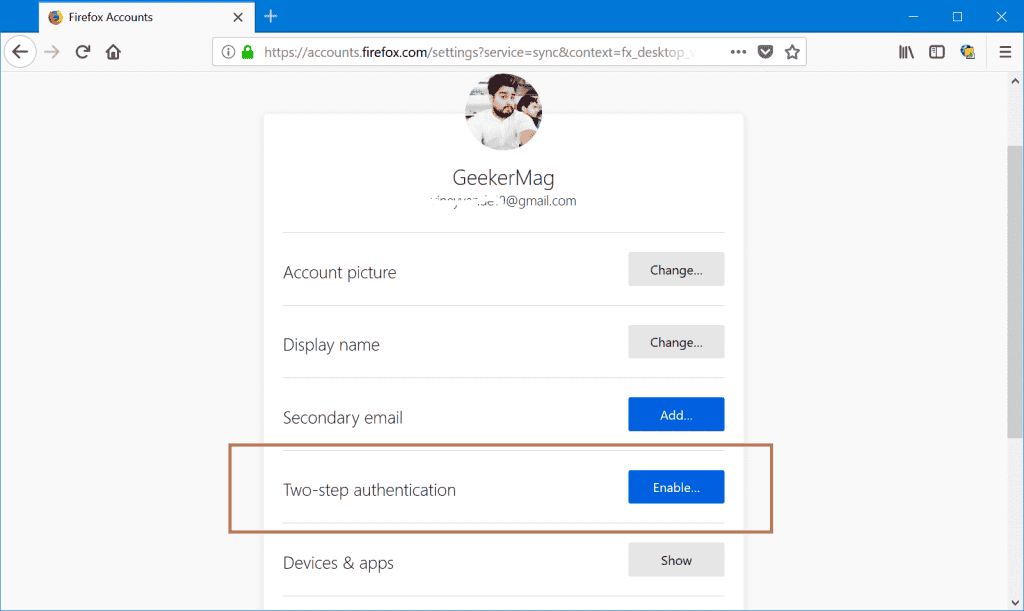Click the scrollbar down arrow

pyautogui.click(x=1015, y=603)
